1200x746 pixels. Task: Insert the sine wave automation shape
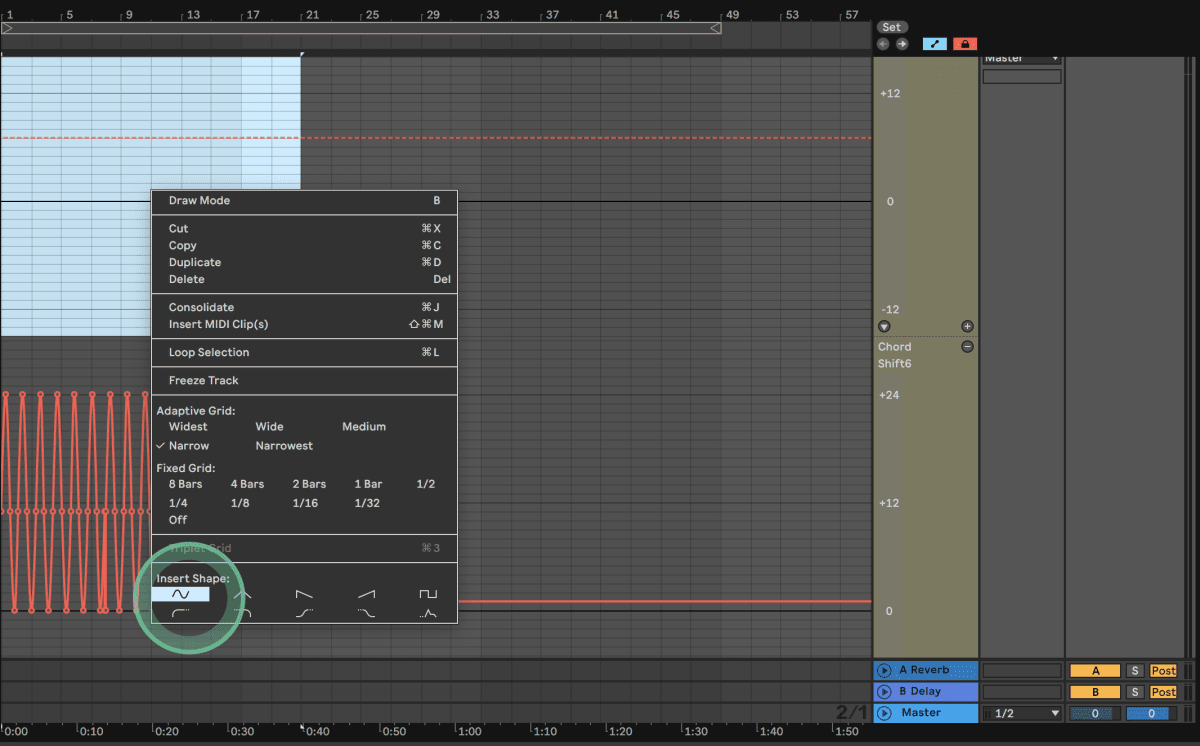tap(181, 594)
